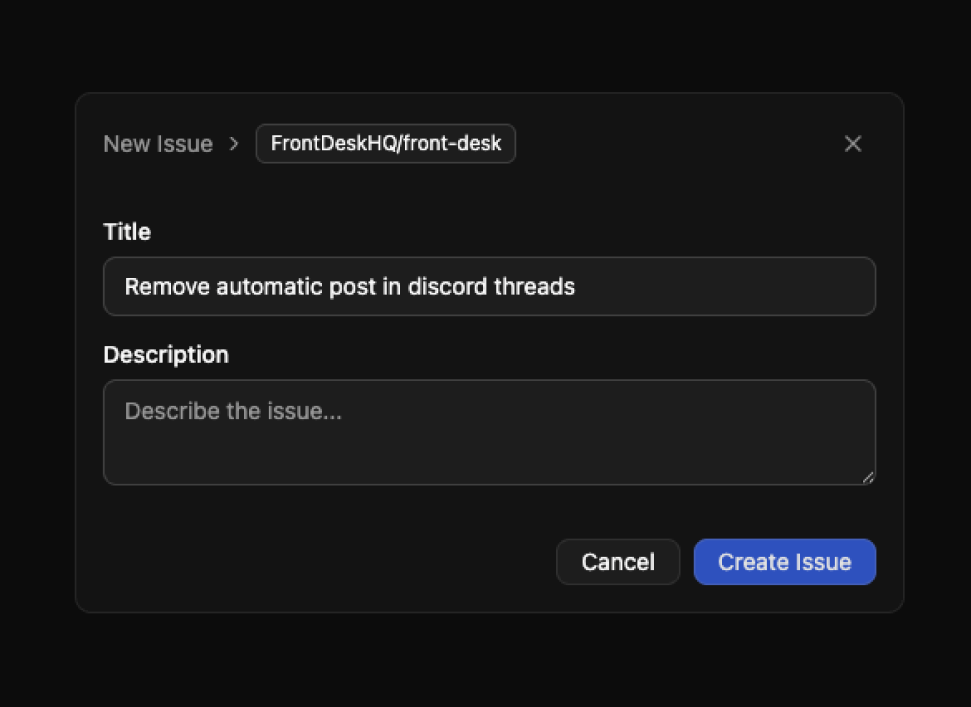Click the Description field label
Viewport: 971px width, 707px height.
click(x=166, y=355)
